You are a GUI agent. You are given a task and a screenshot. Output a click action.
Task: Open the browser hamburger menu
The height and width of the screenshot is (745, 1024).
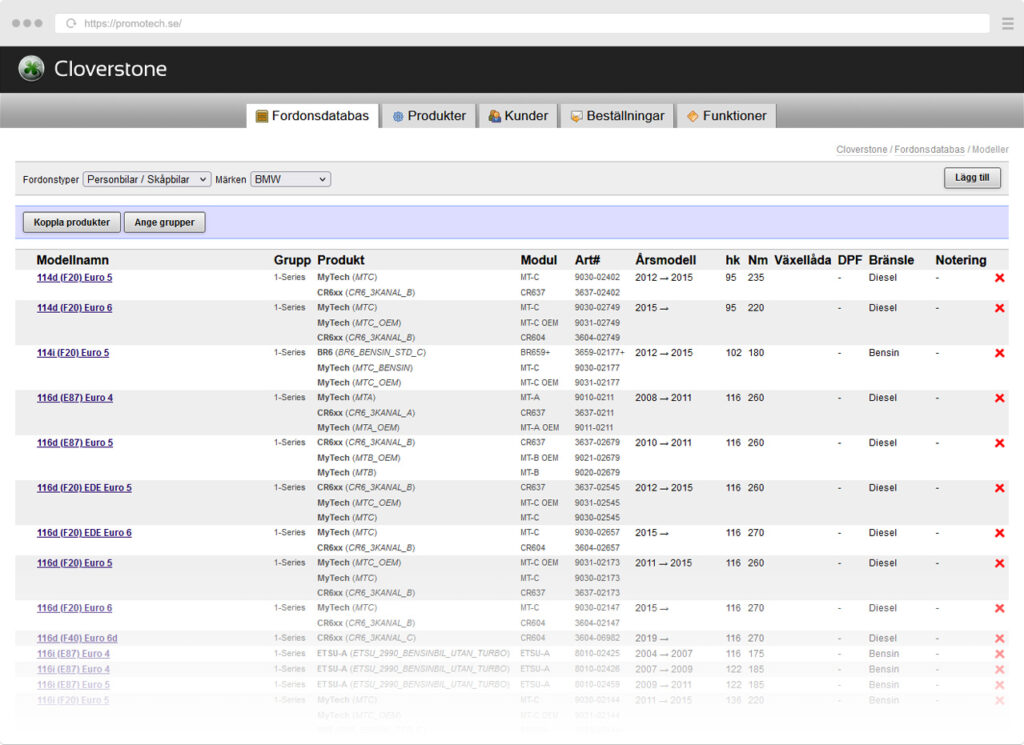[1008, 24]
